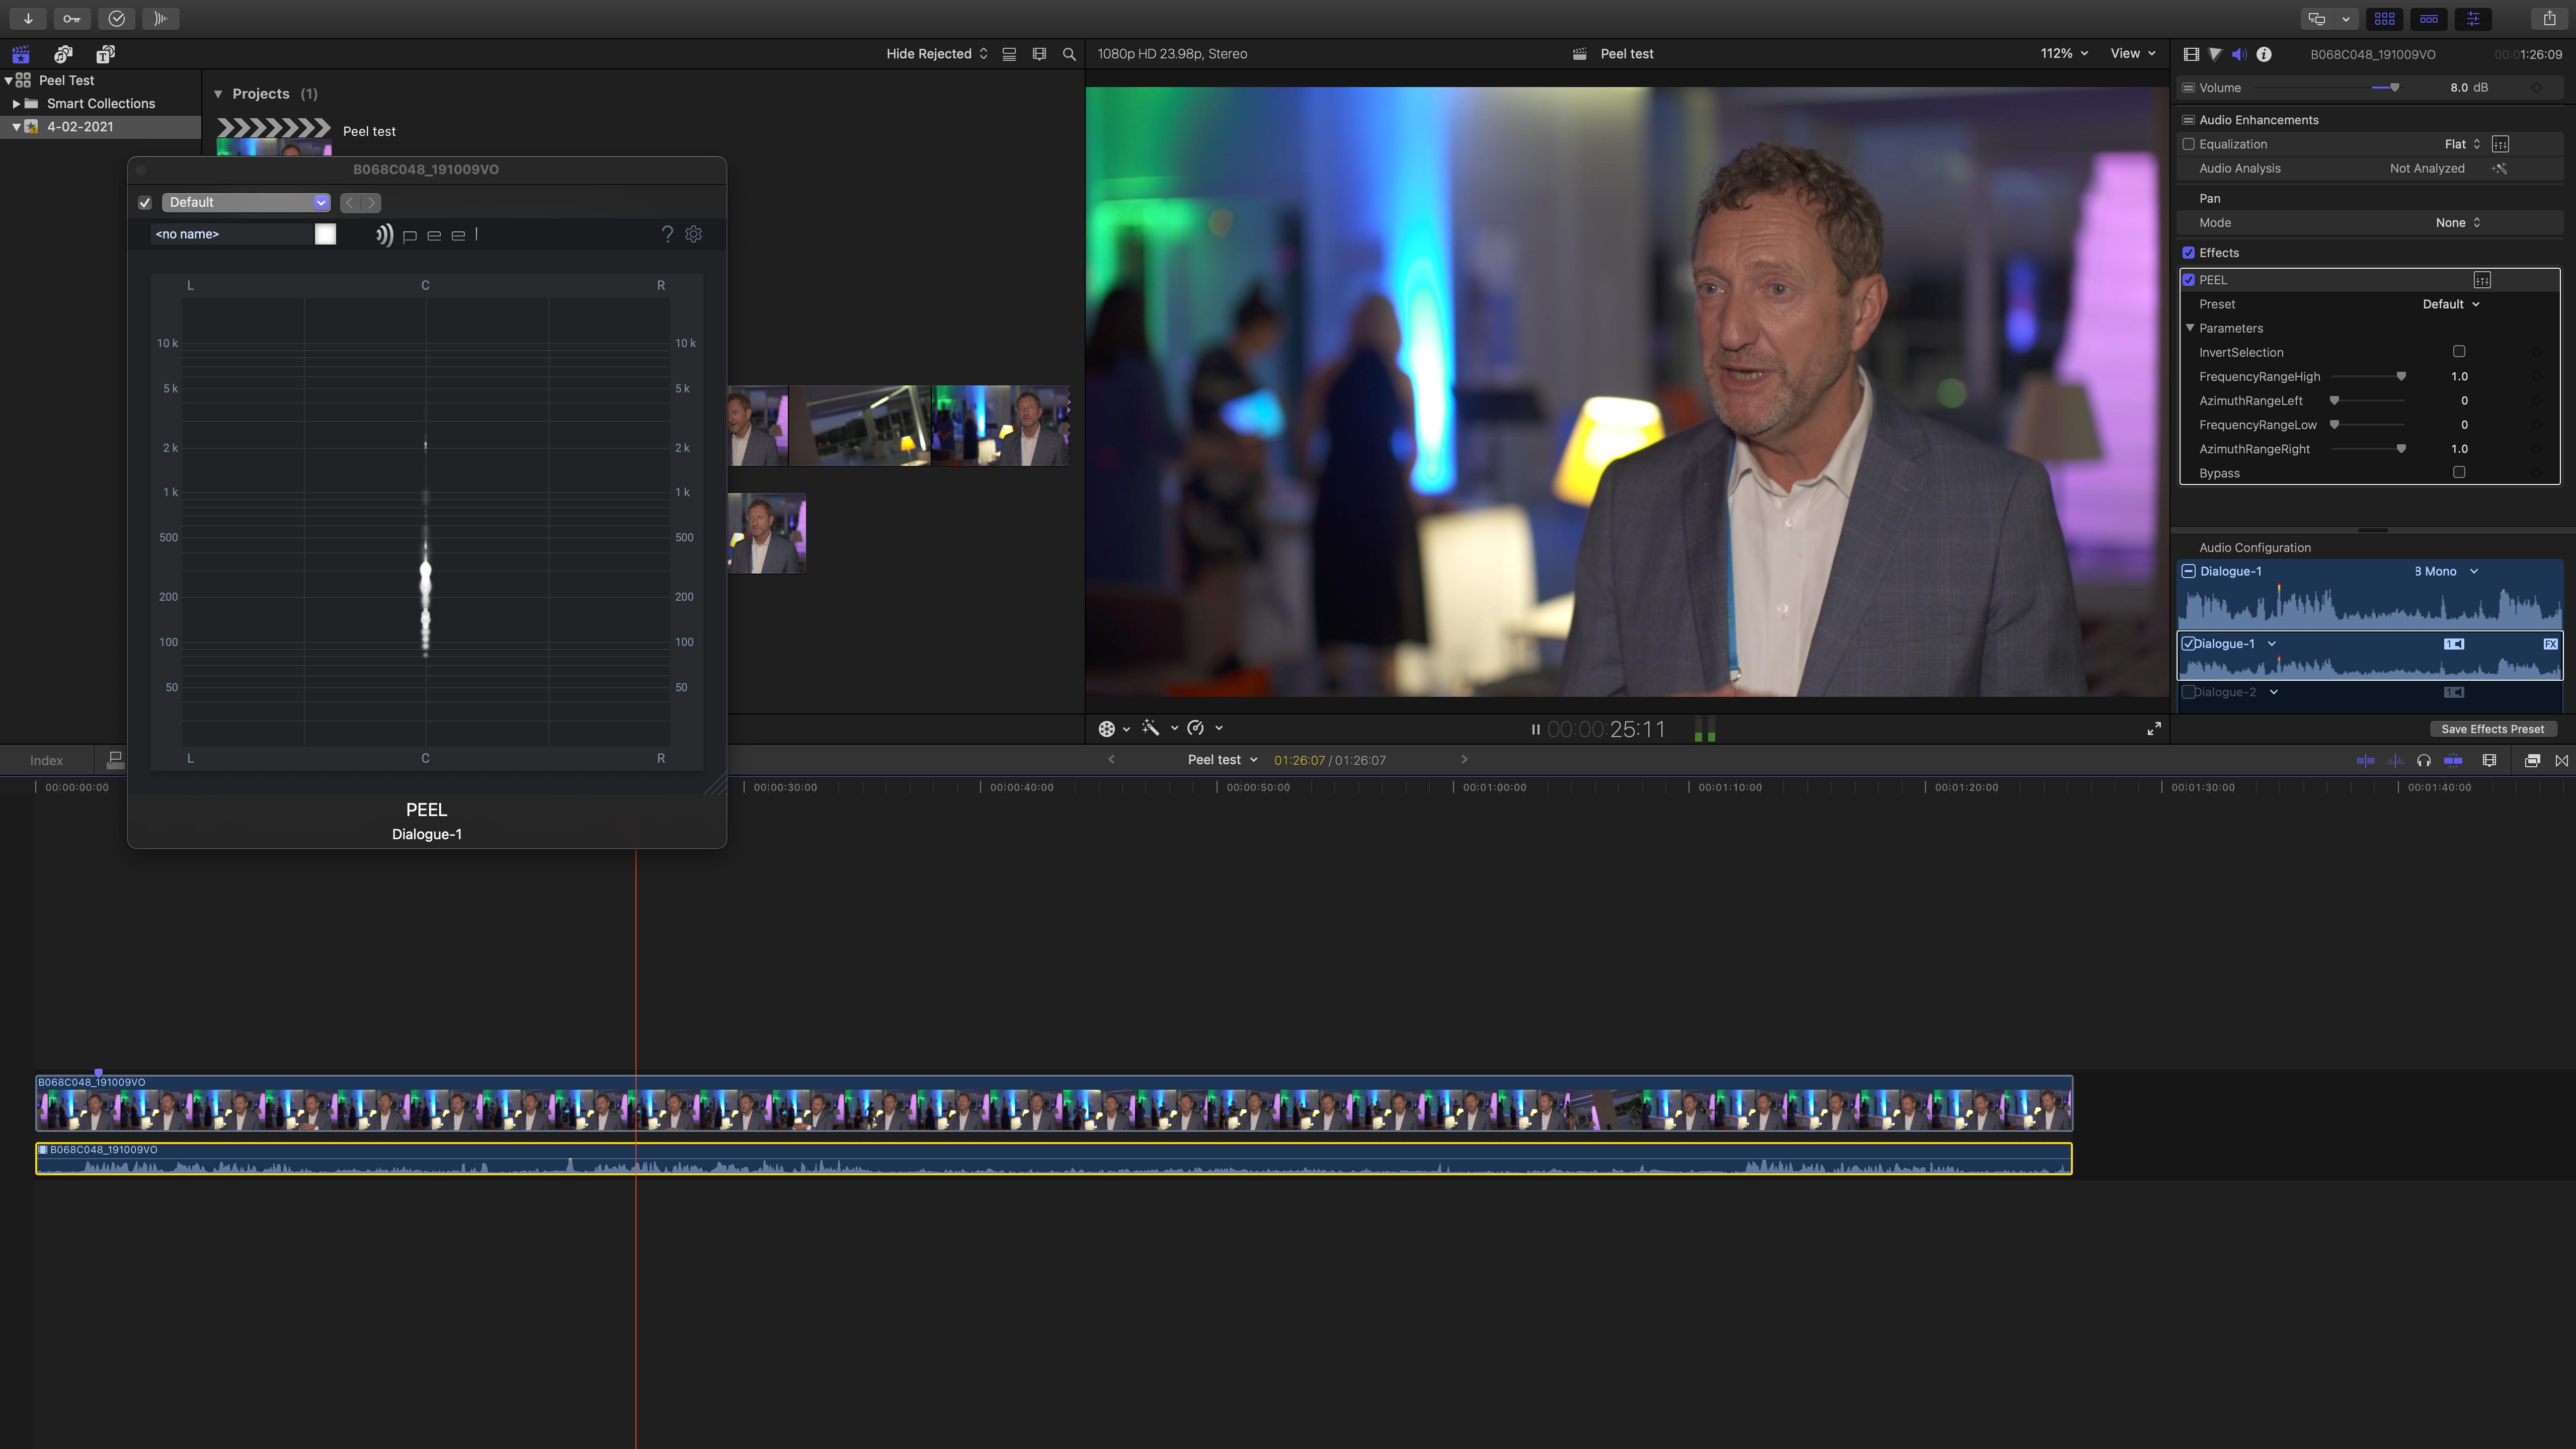Toggle solo headphones icon

2424,761
